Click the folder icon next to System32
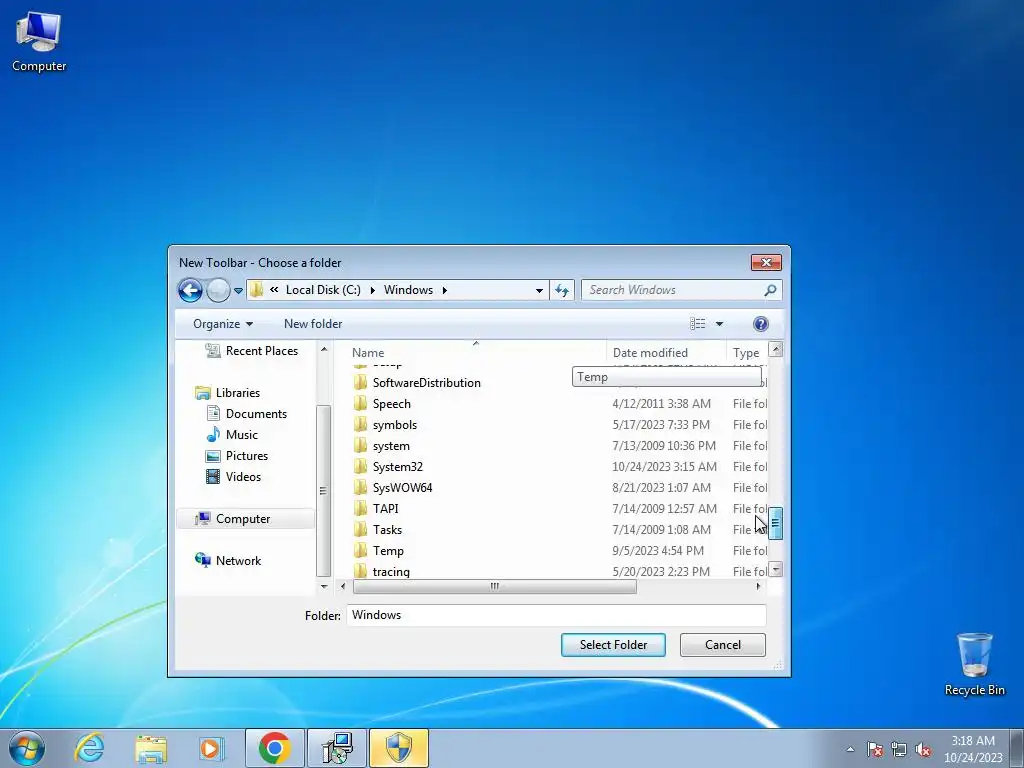This screenshot has height=768, width=1024. click(360, 466)
